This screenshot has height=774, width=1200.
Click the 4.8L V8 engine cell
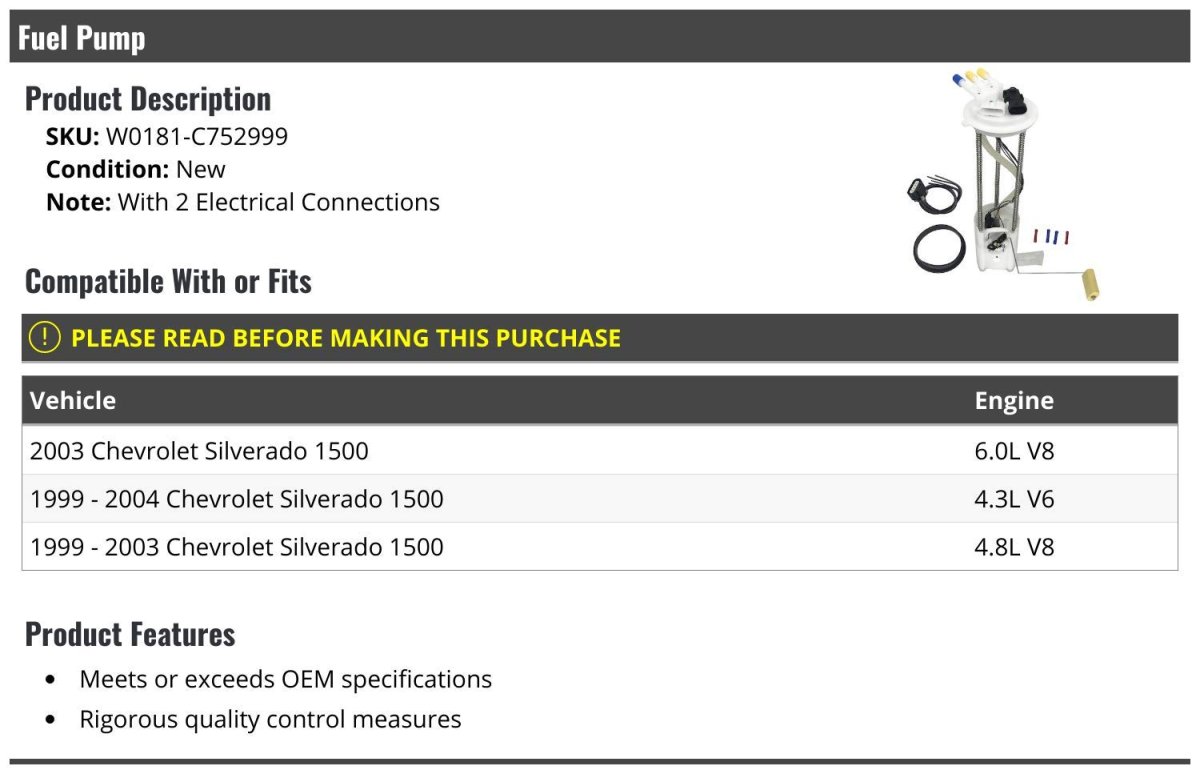[x=1014, y=547]
